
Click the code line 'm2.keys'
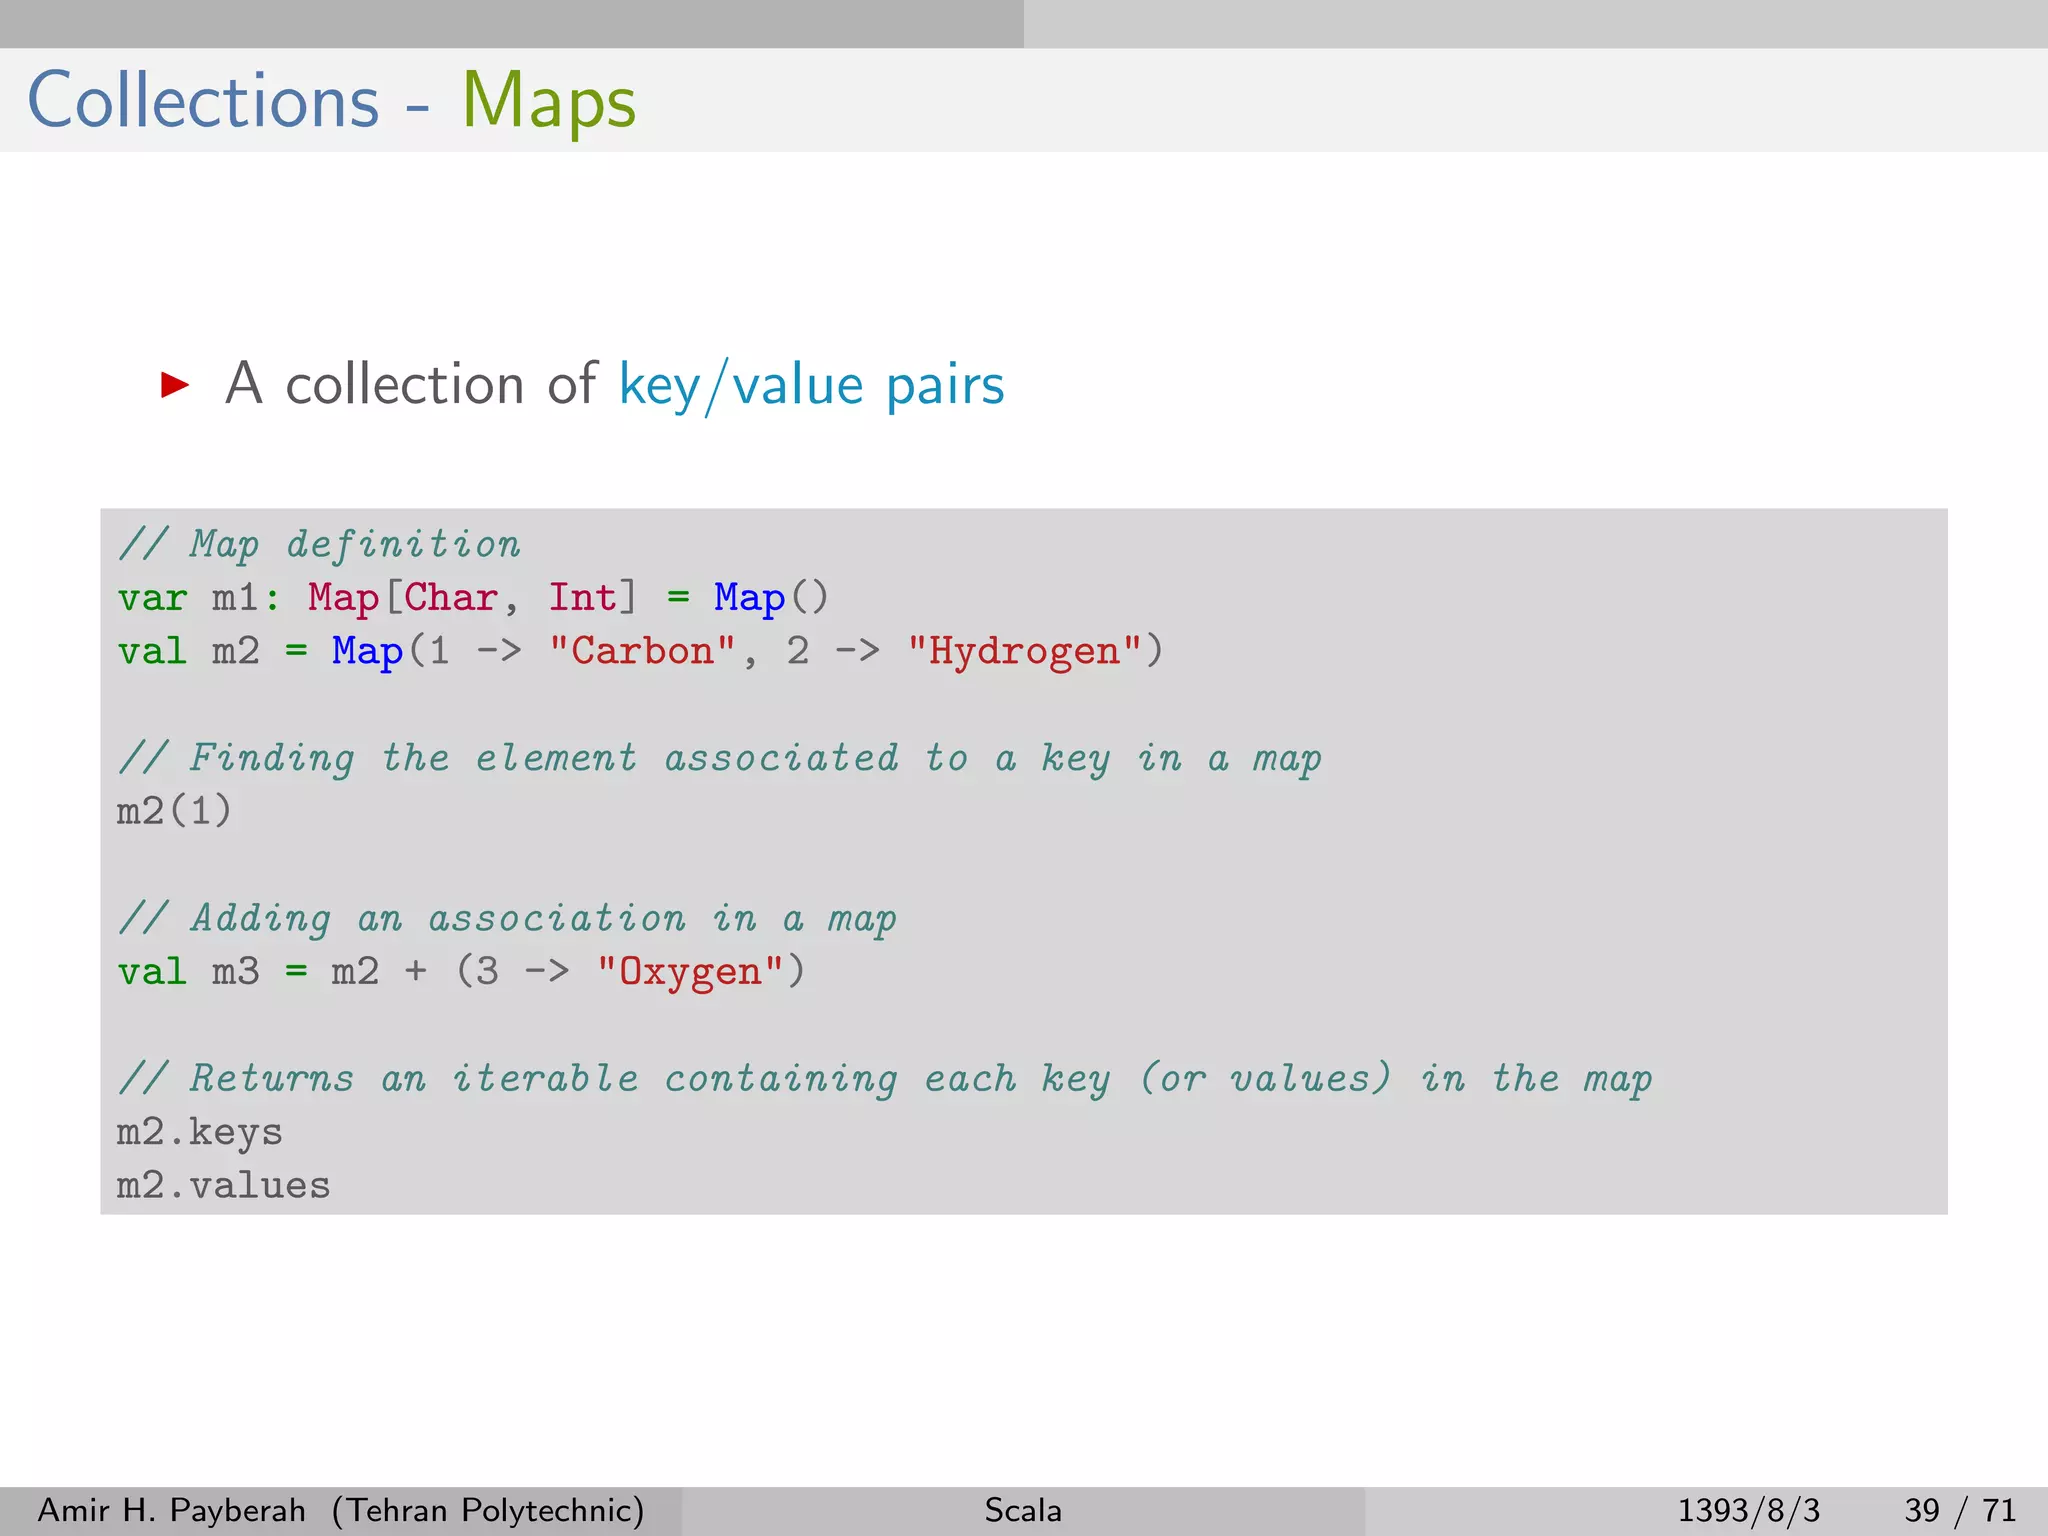[x=199, y=1133]
